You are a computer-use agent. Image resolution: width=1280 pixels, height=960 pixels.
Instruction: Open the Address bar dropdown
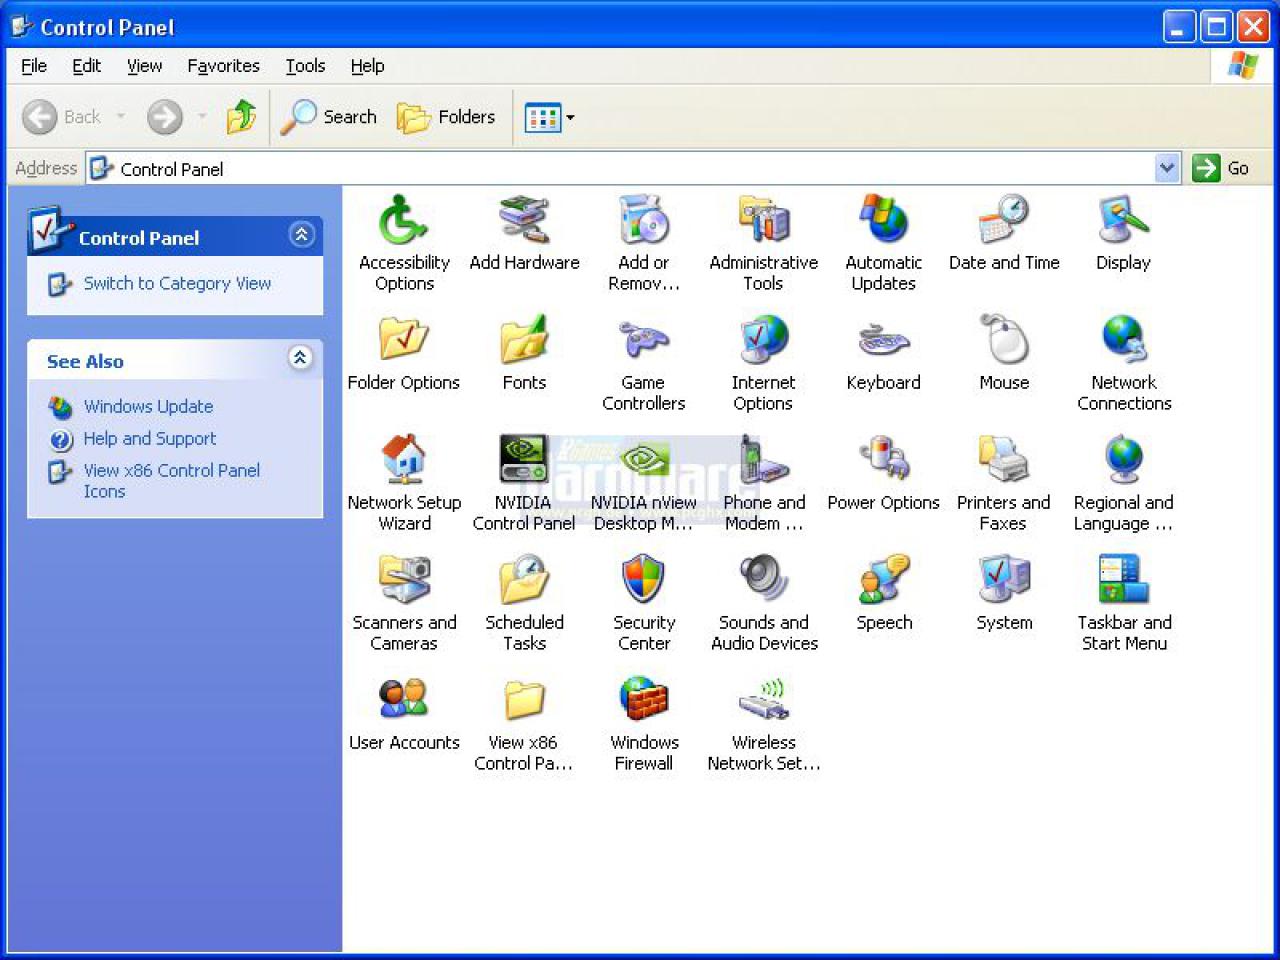click(x=1167, y=168)
